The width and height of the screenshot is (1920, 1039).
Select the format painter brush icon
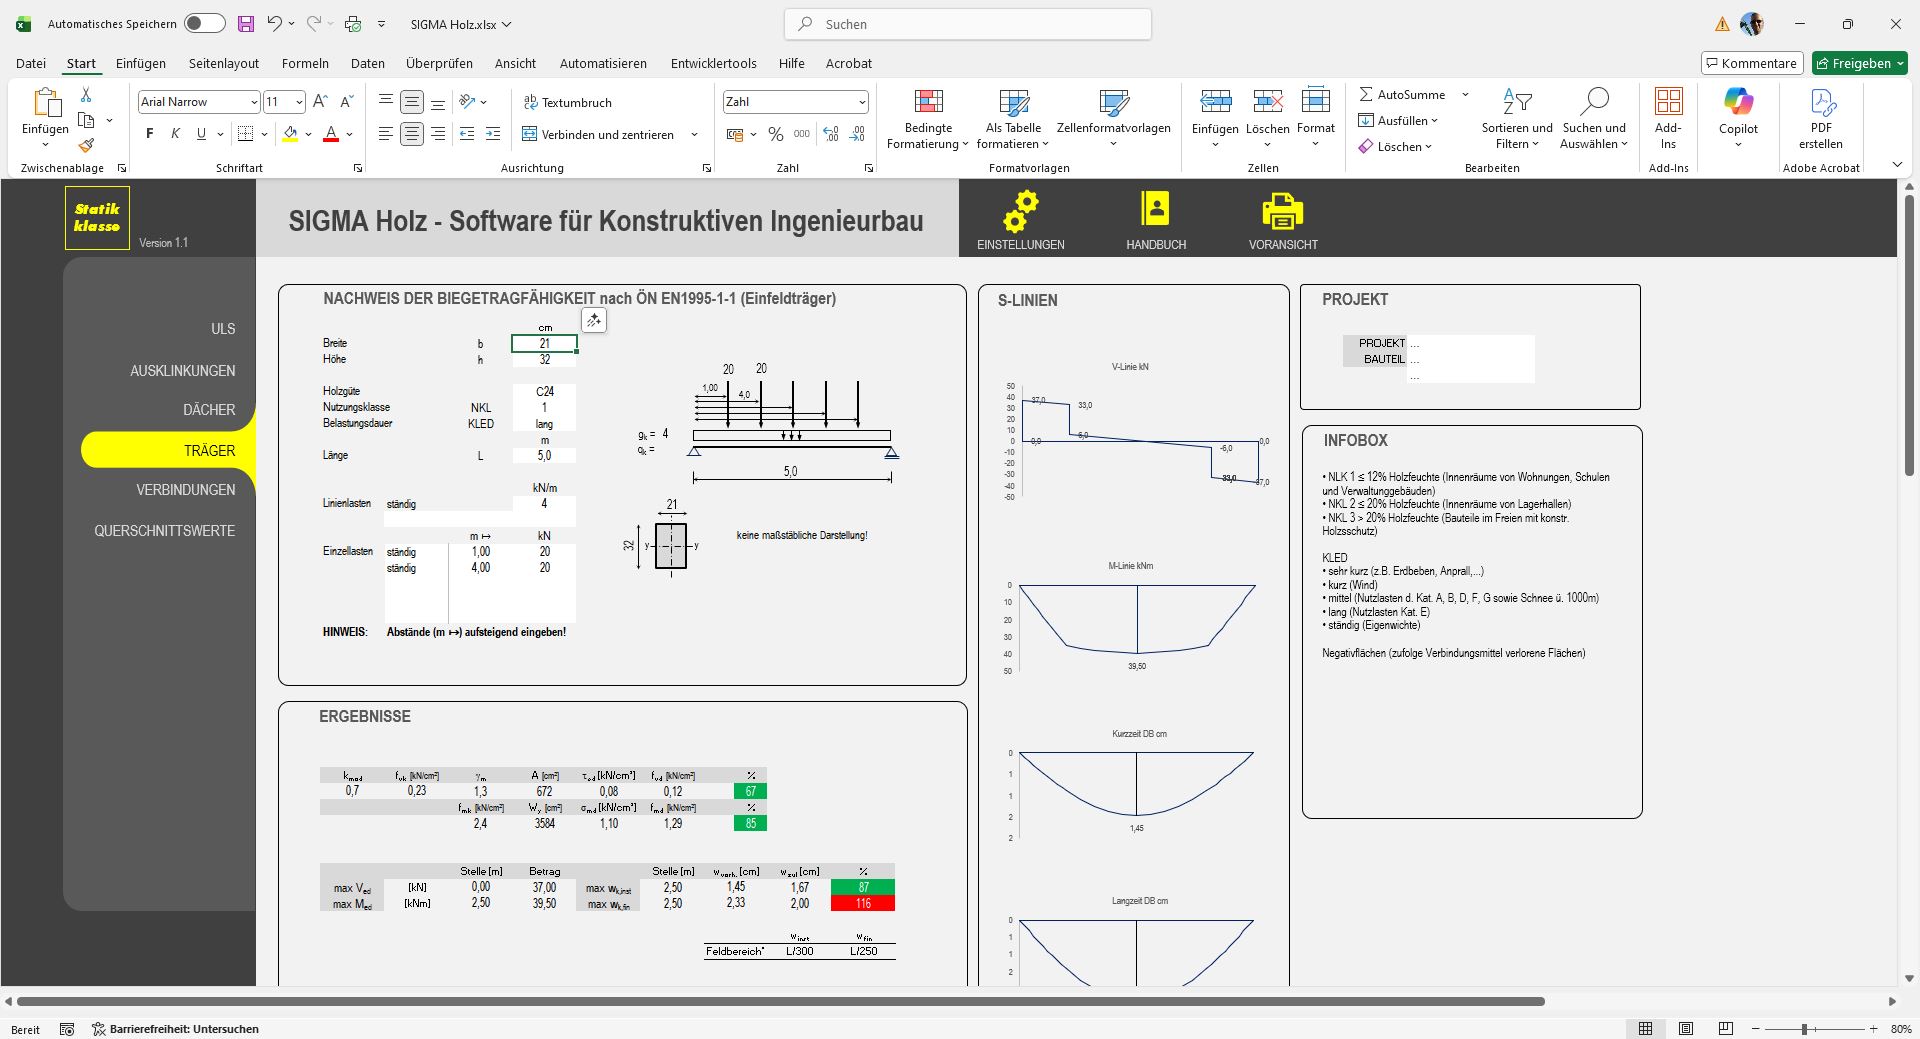coord(87,146)
